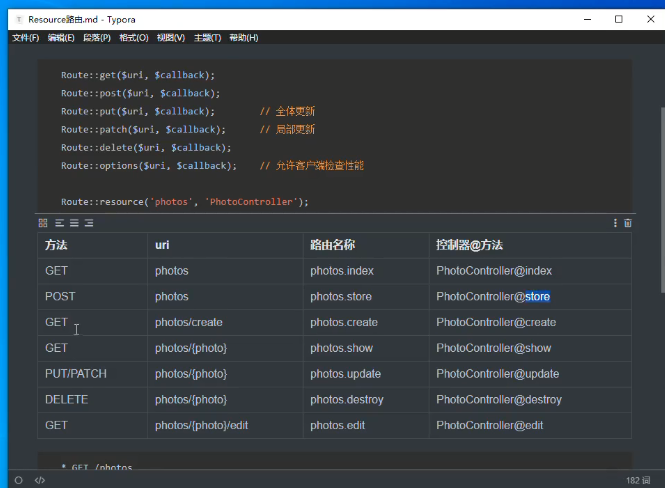This screenshot has height=488, width=665.
Task: Open the 编辑(E) menu
Action: pos(61,38)
